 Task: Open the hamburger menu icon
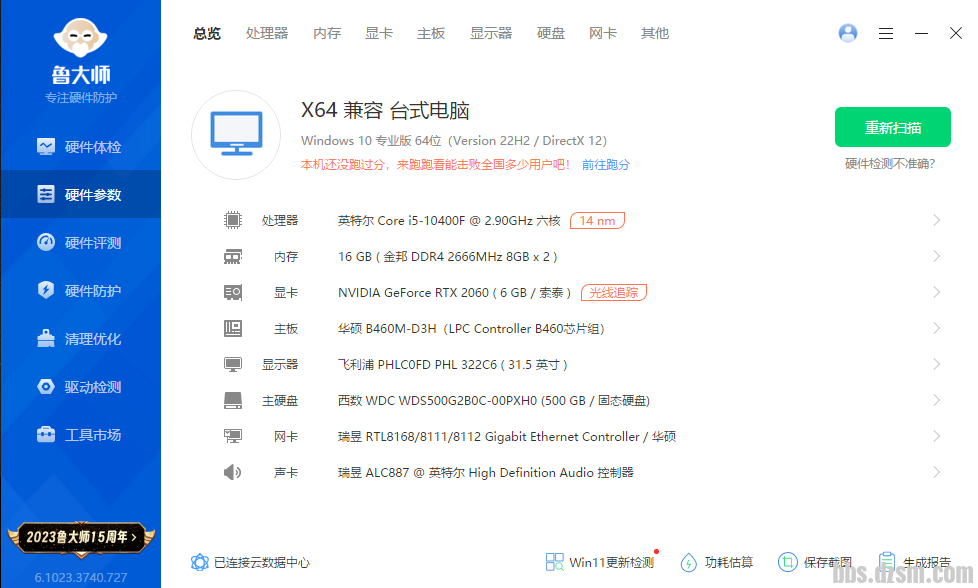pyautogui.click(x=886, y=33)
